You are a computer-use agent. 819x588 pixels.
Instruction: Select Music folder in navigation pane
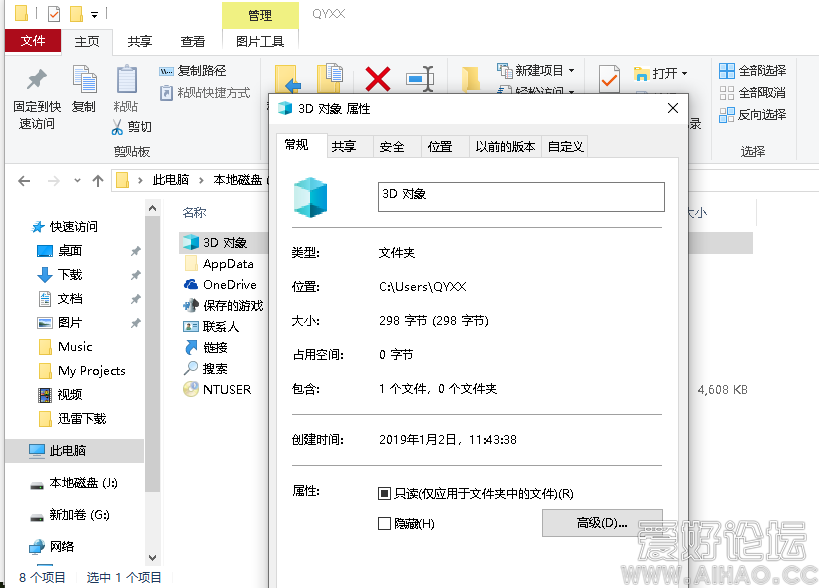point(65,347)
